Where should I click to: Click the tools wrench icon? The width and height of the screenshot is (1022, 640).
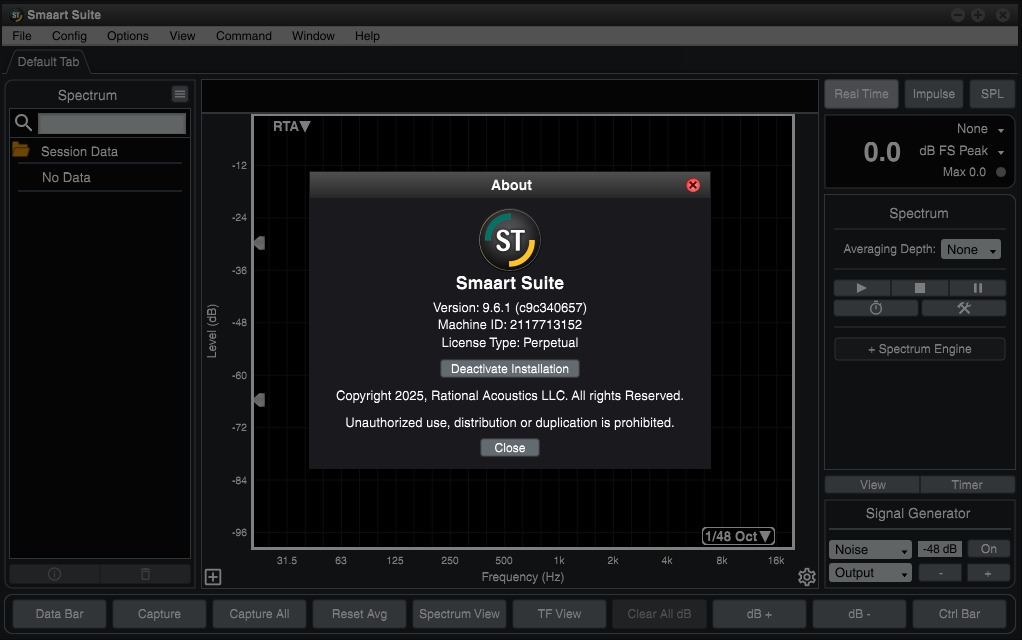coord(963,308)
